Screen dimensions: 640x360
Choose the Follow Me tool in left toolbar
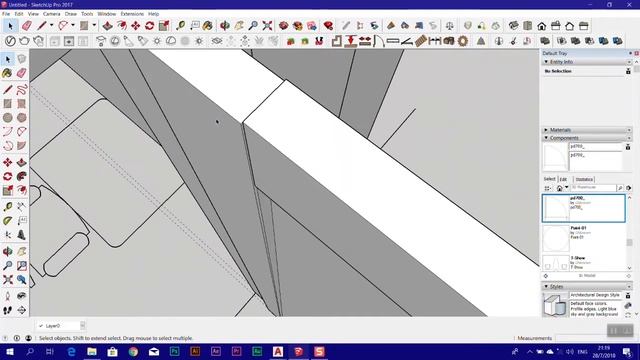(x=22, y=177)
